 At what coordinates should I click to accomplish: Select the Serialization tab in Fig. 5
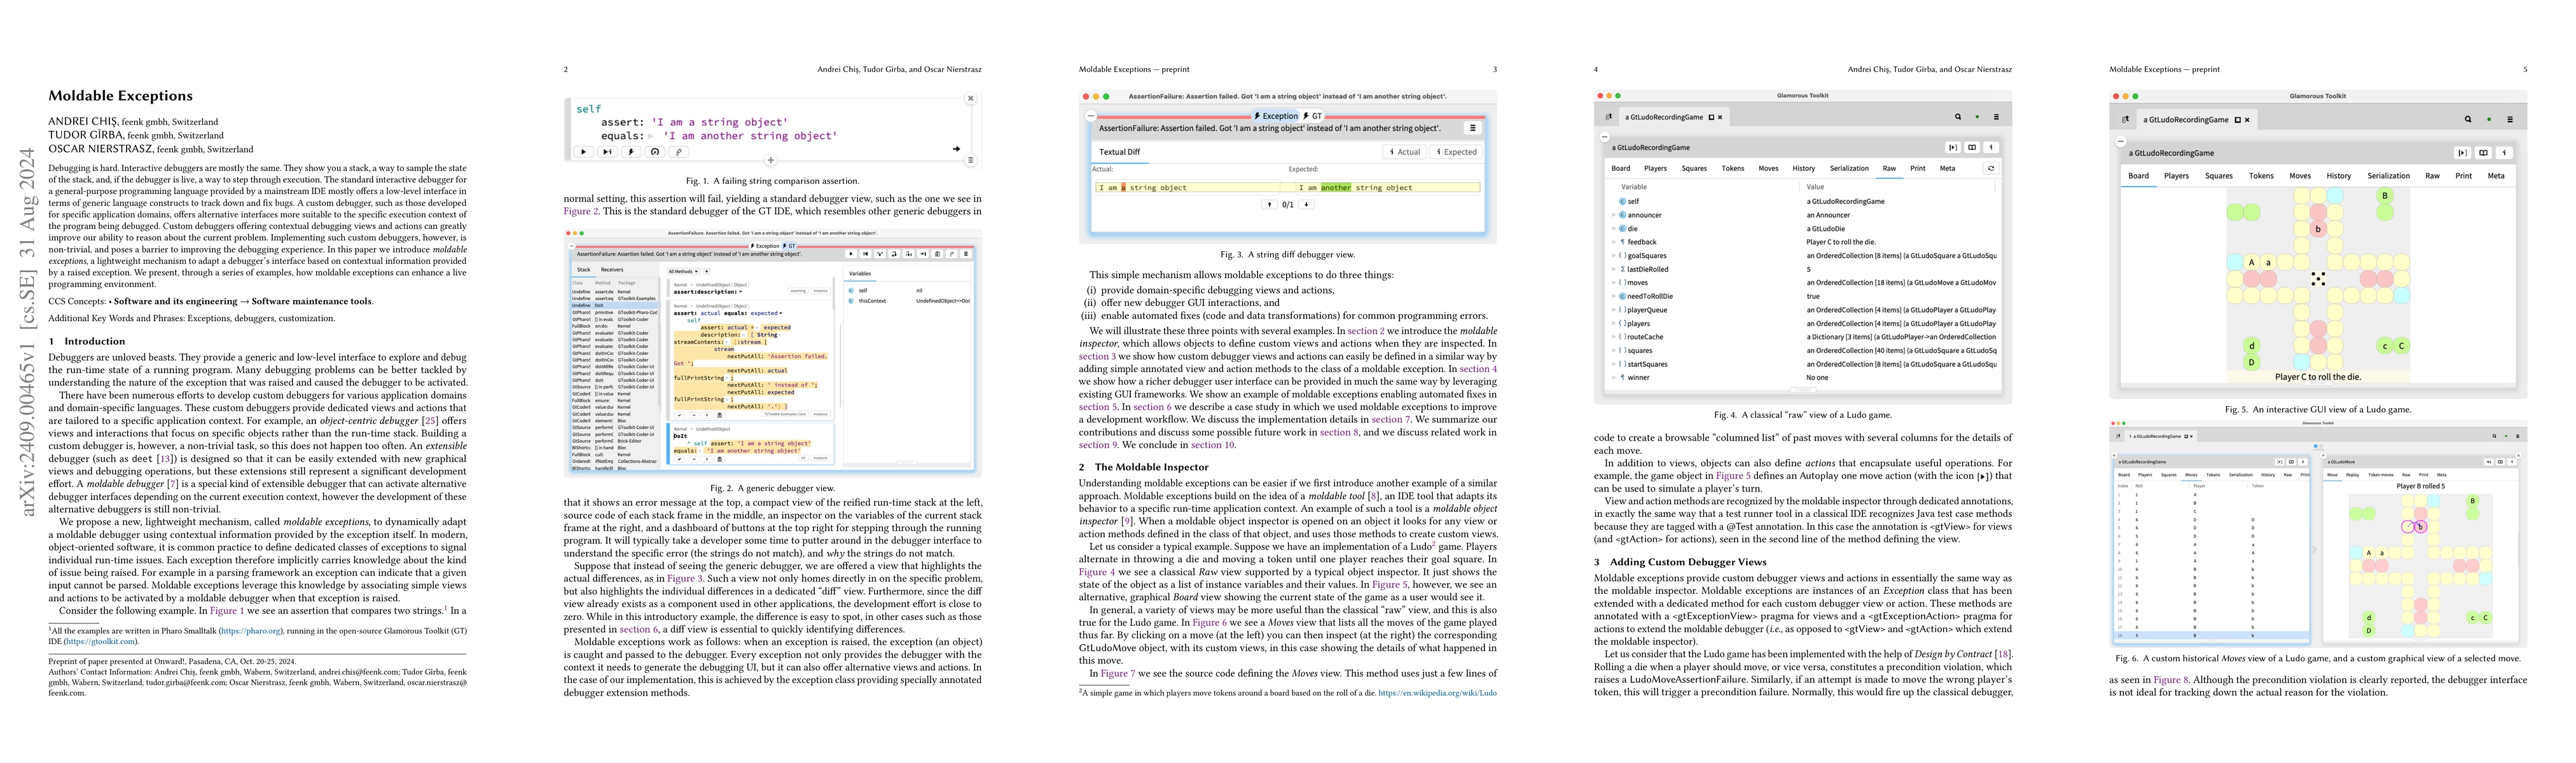coord(2388,176)
